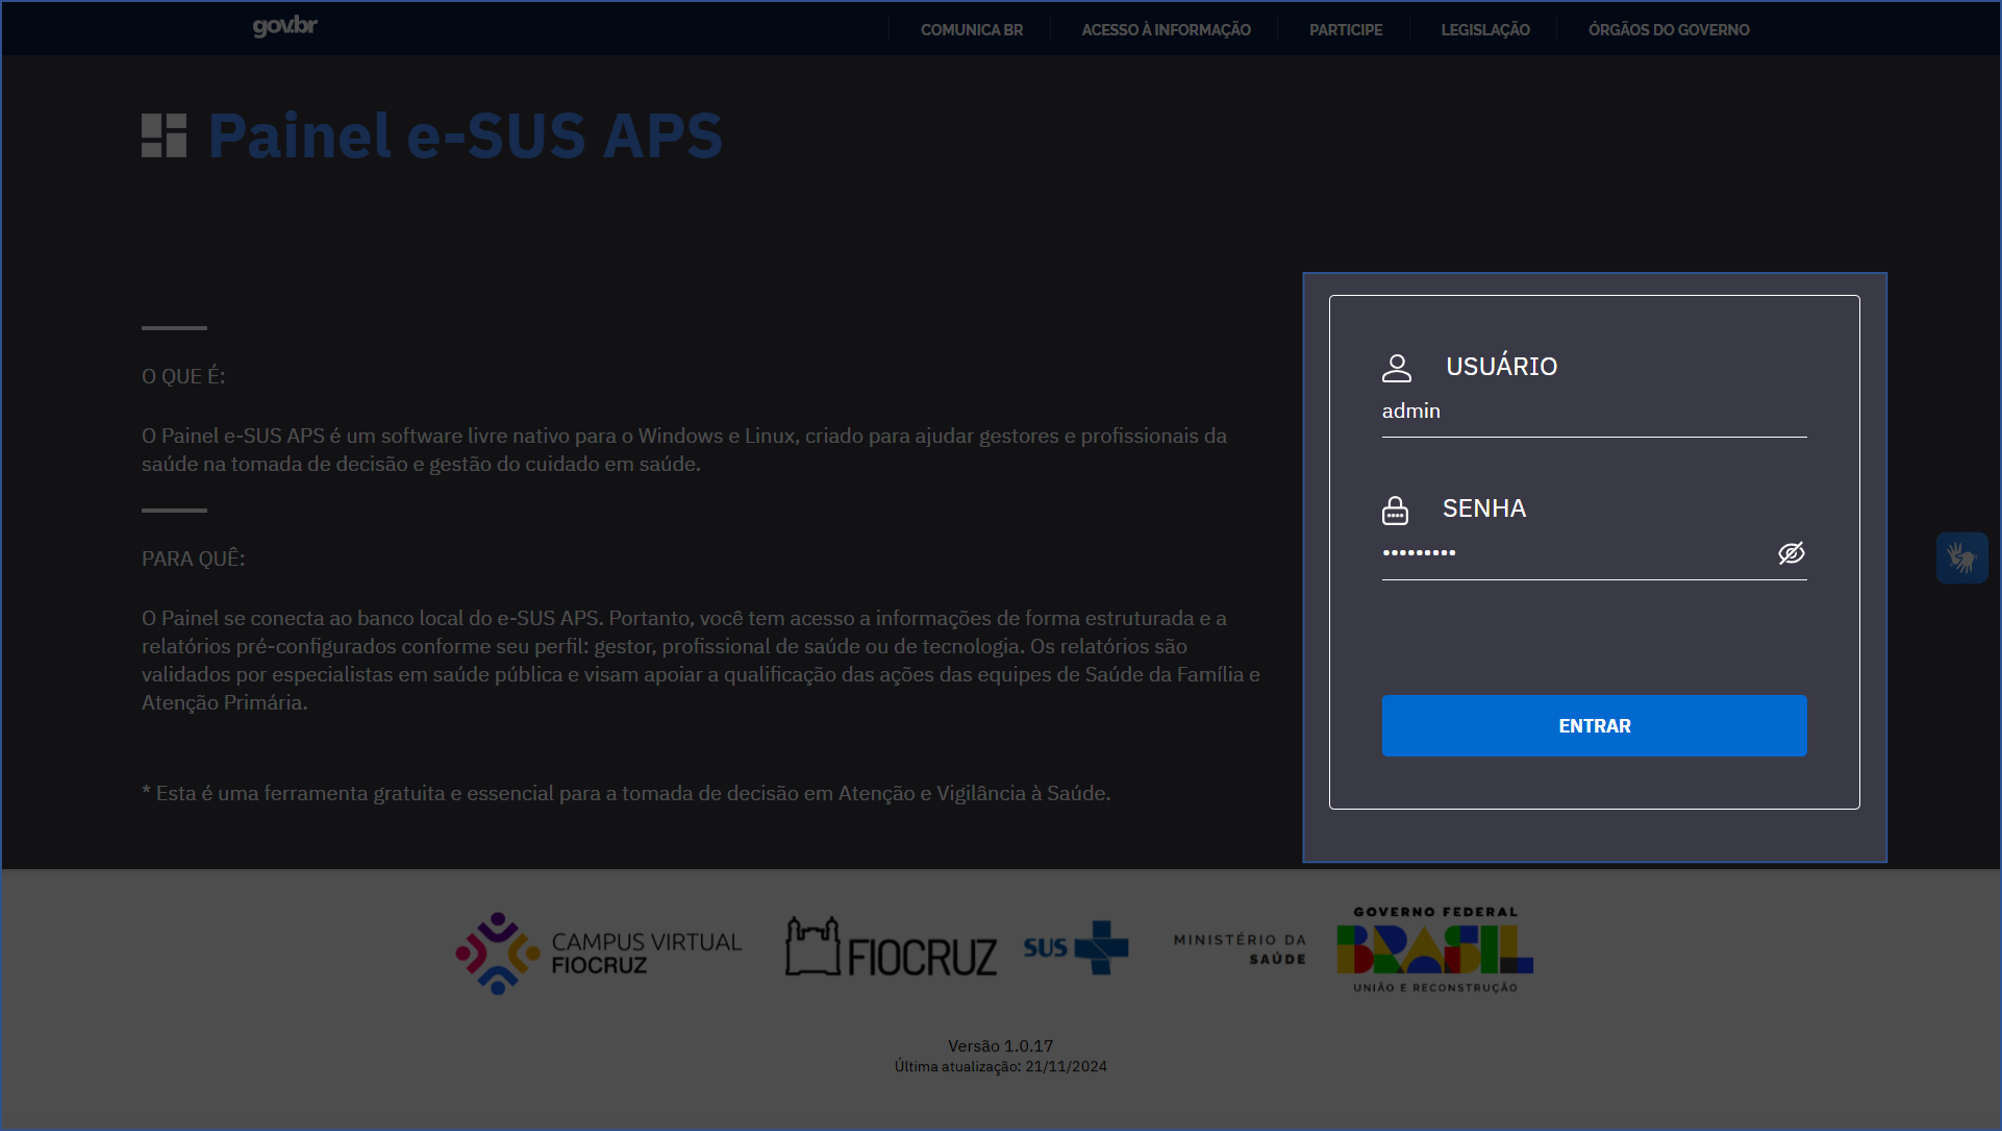Toggle password visibility with eye icon
Screen dimensions: 2002x1131
pos(1790,554)
